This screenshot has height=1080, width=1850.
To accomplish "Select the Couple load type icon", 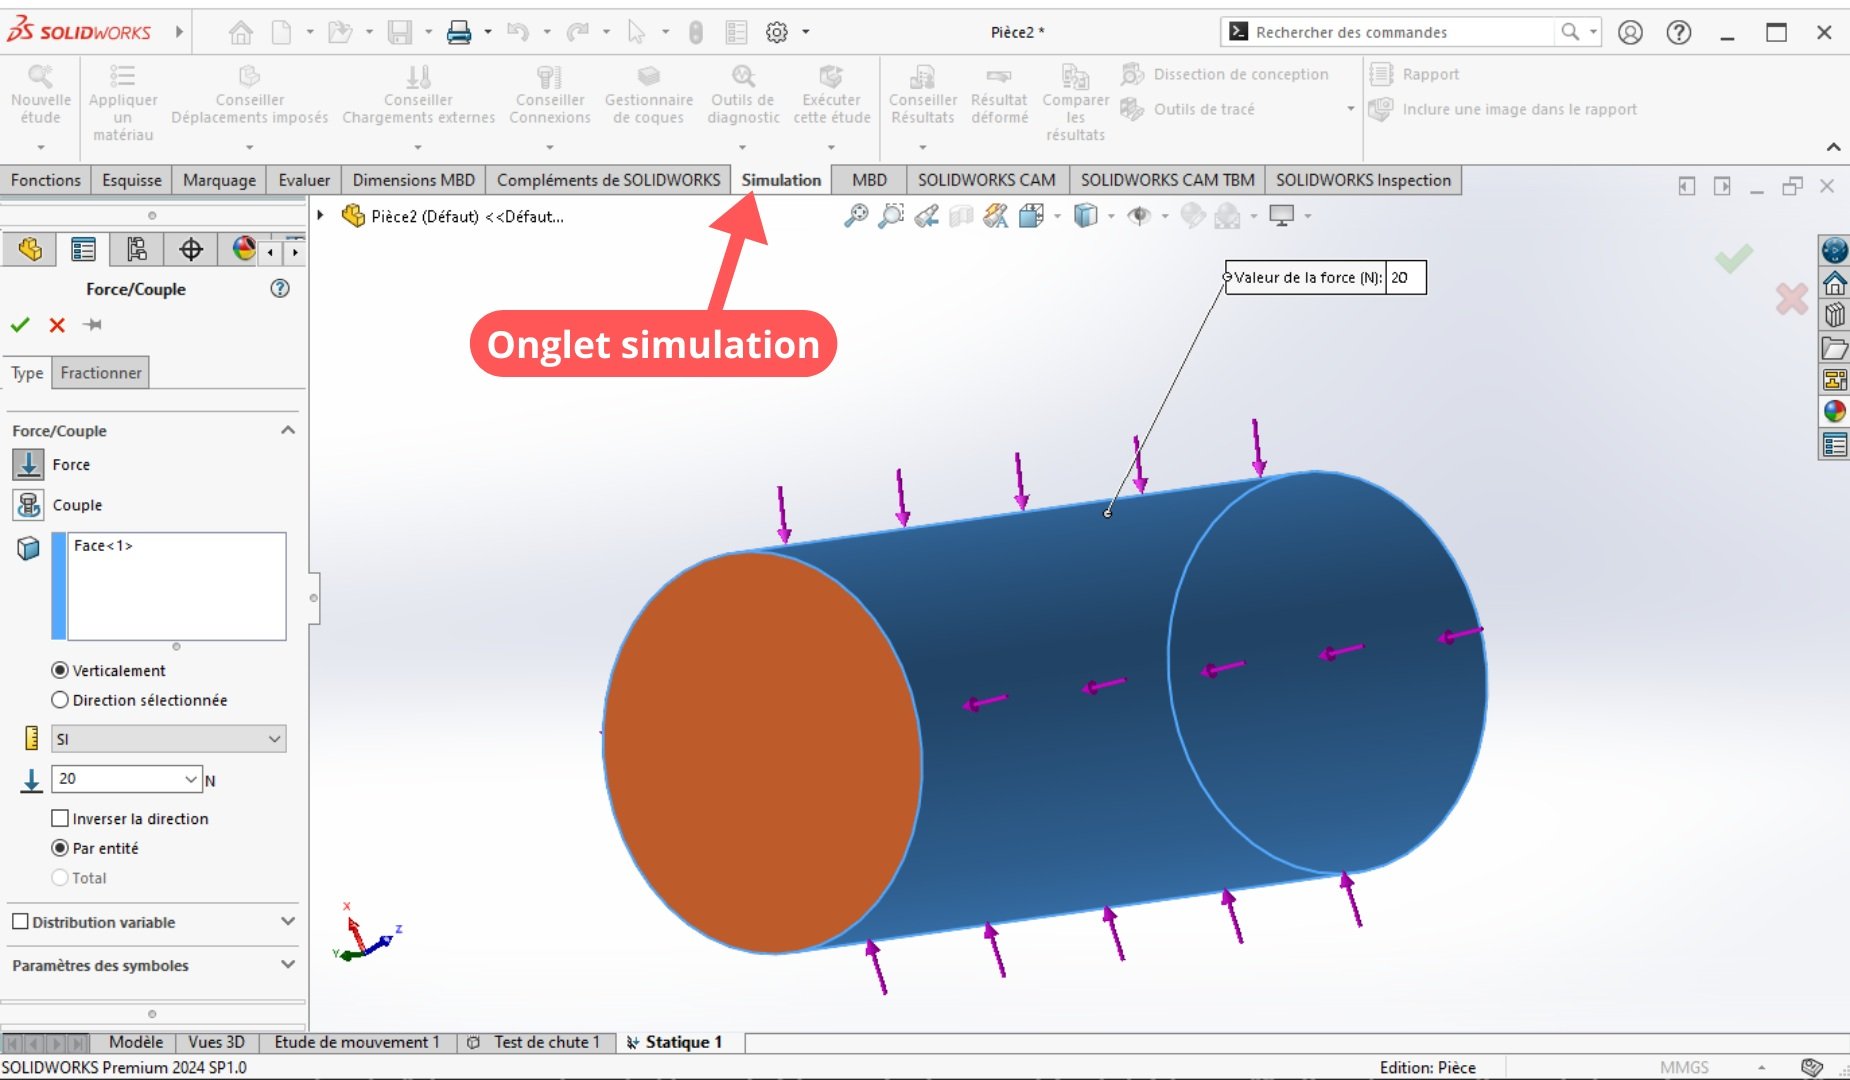I will click(x=28, y=505).
